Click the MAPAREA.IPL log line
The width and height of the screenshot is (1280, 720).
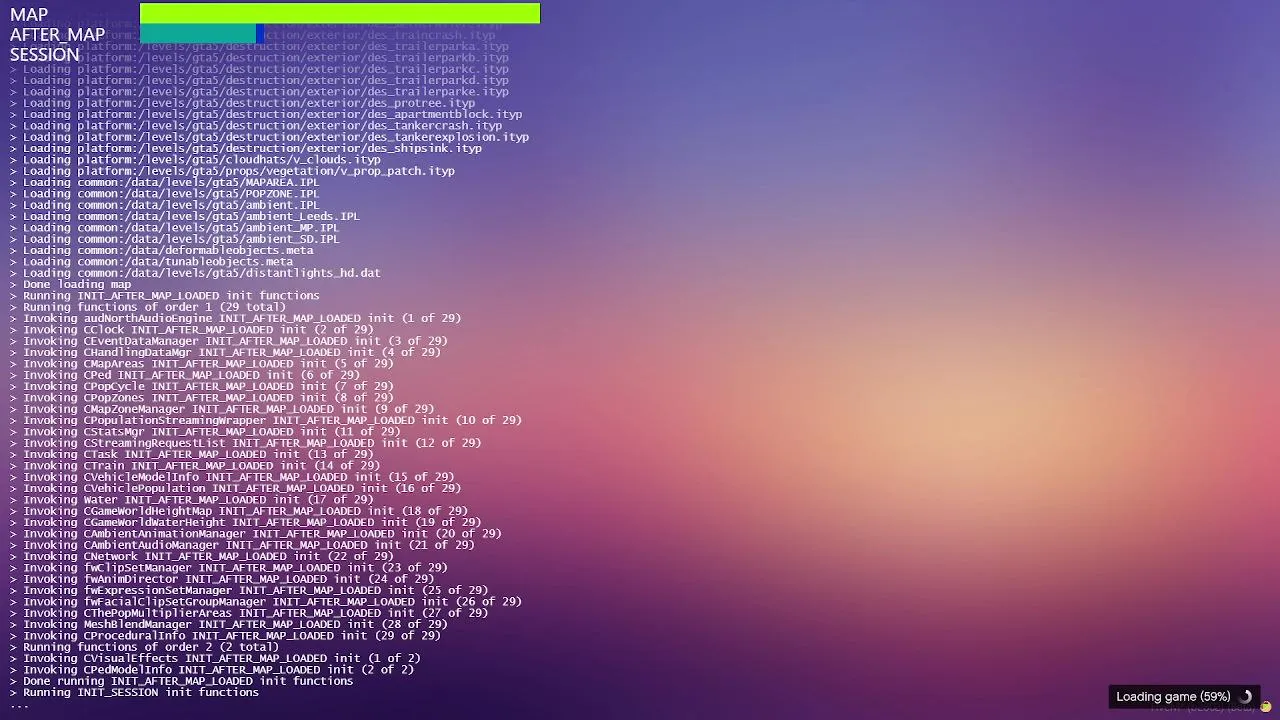tap(165, 182)
